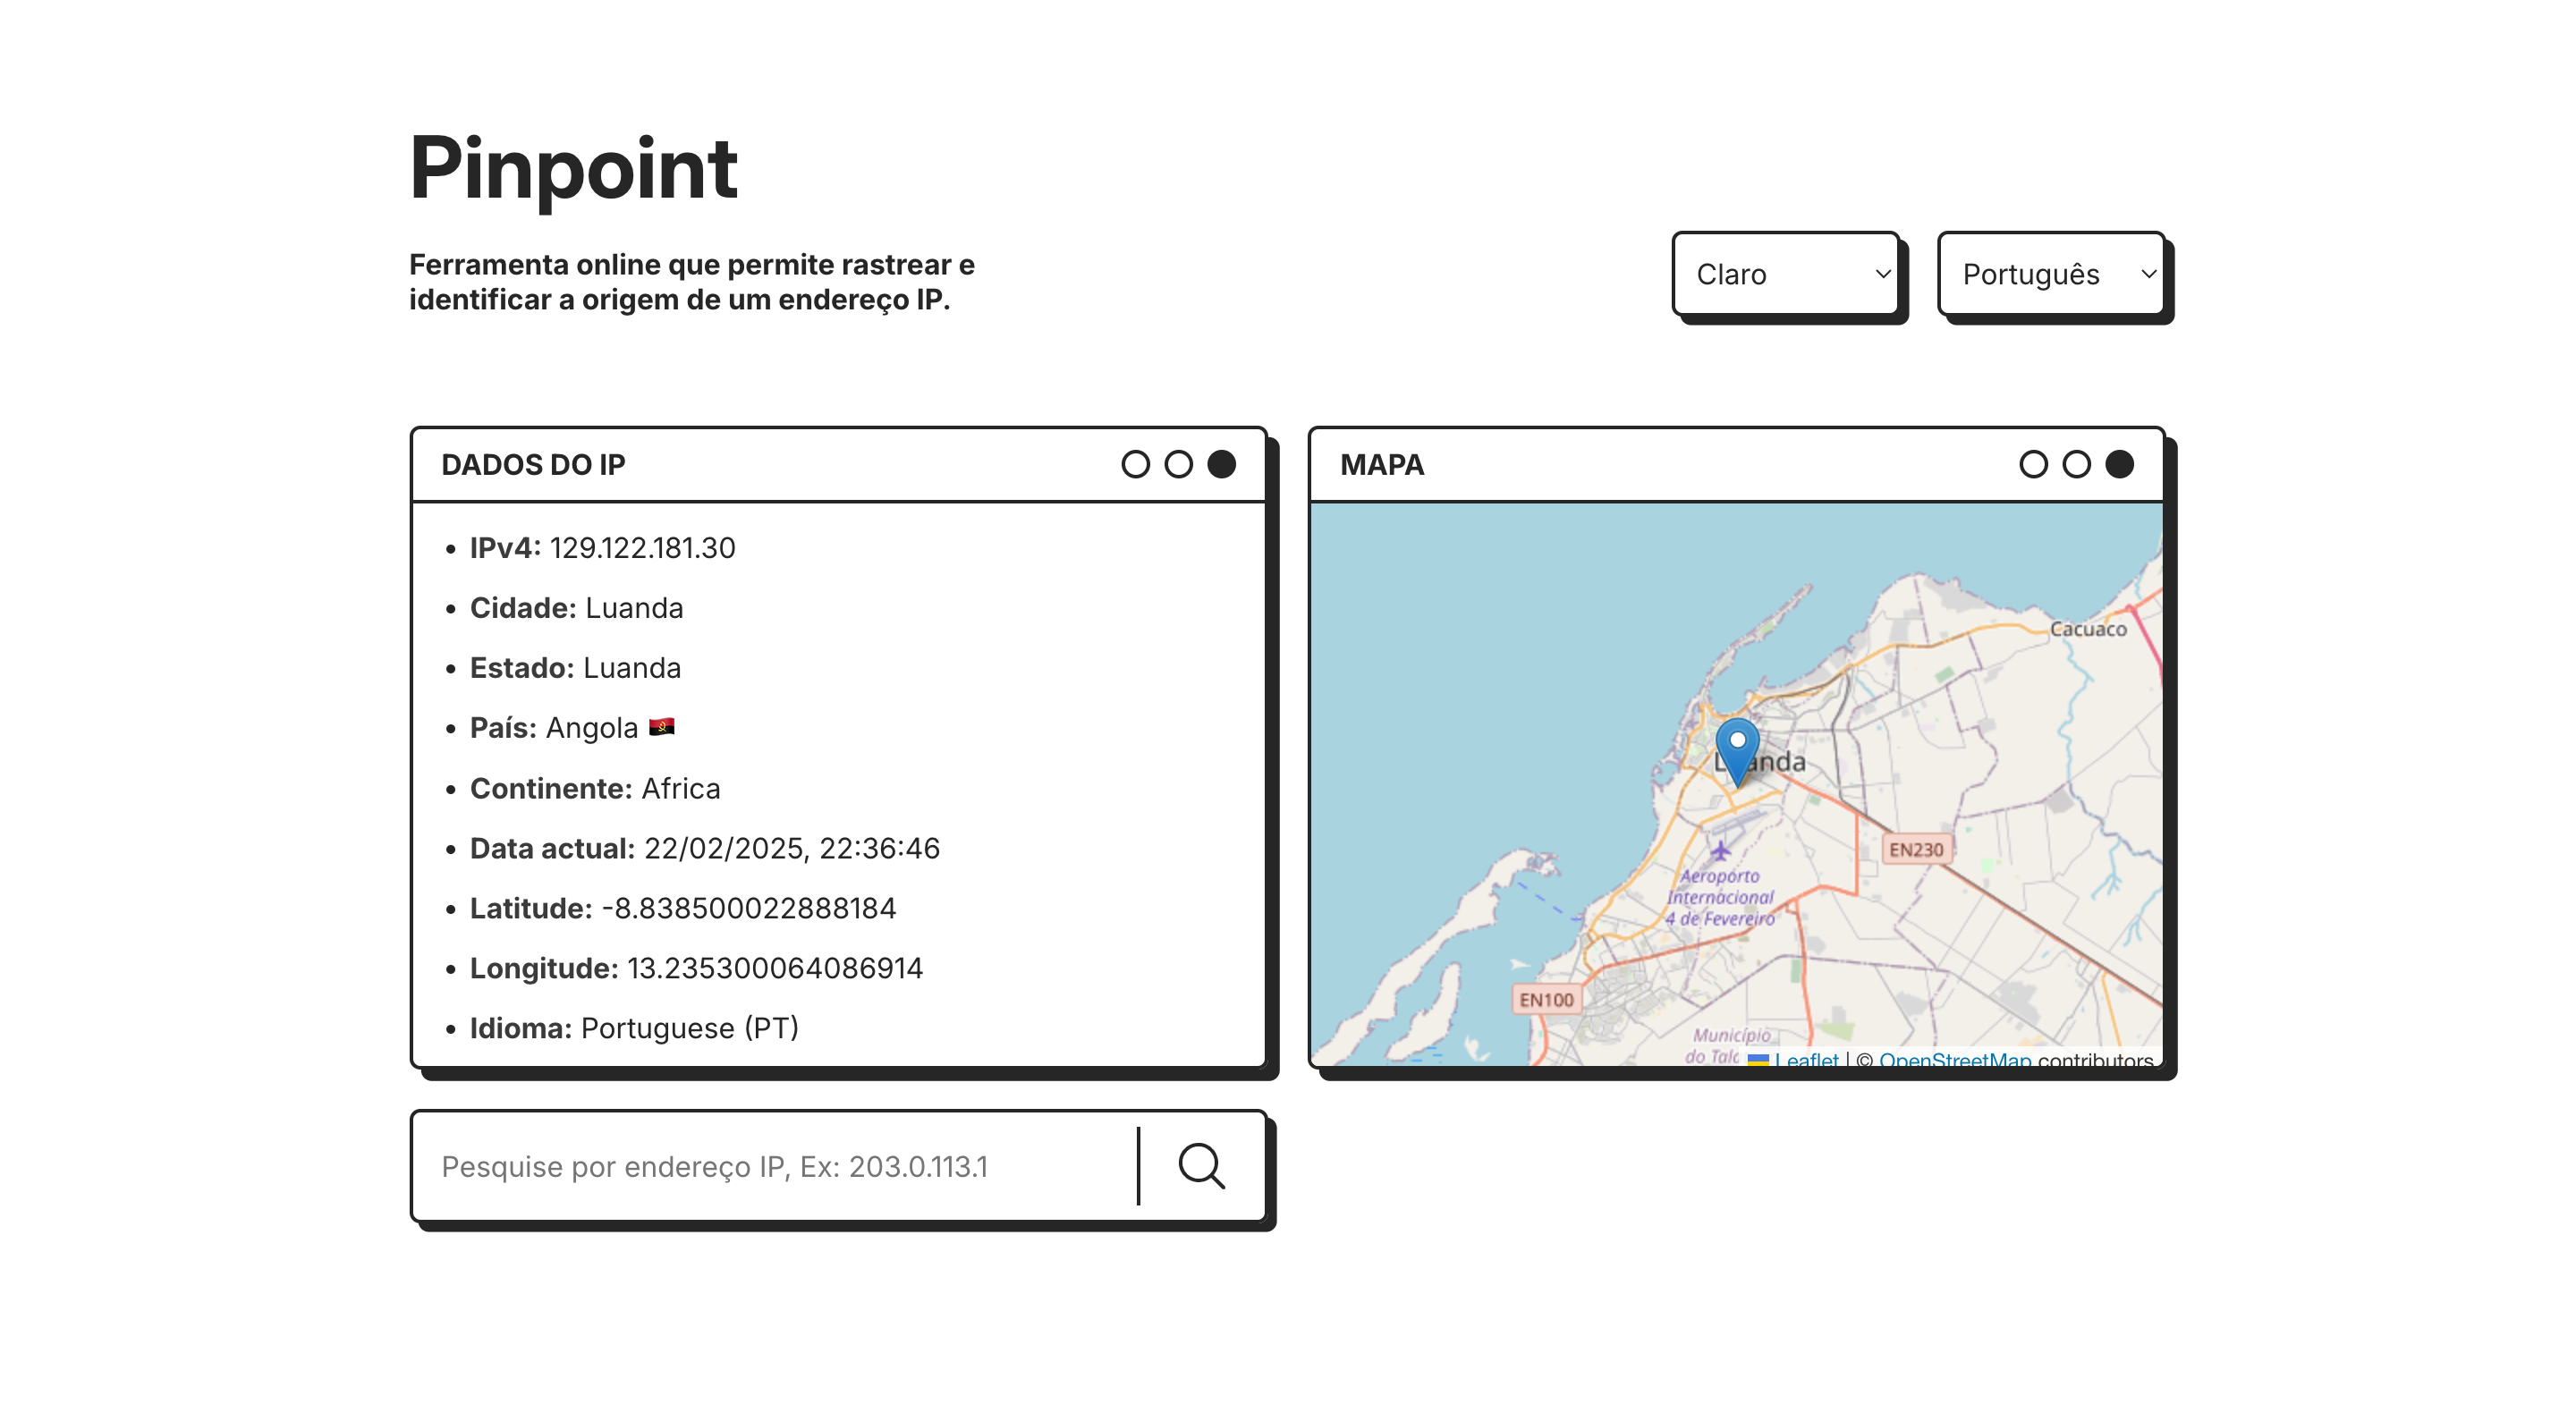Click the MAPA panel title
This screenshot has height=1404, width=2576.
[x=1381, y=464]
